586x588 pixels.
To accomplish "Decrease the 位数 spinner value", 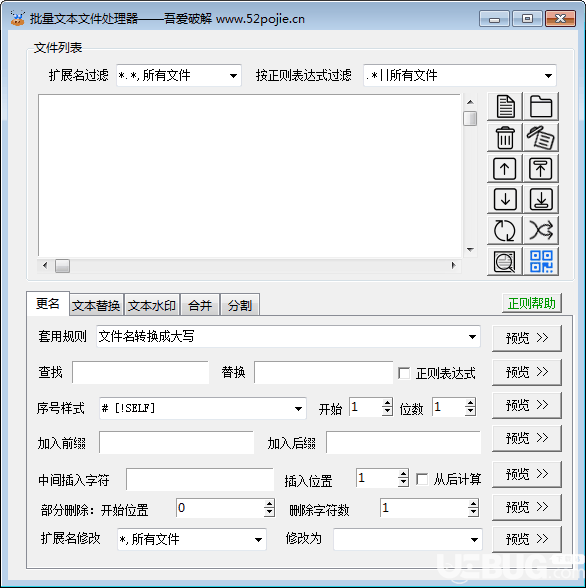I will tap(470, 412).
